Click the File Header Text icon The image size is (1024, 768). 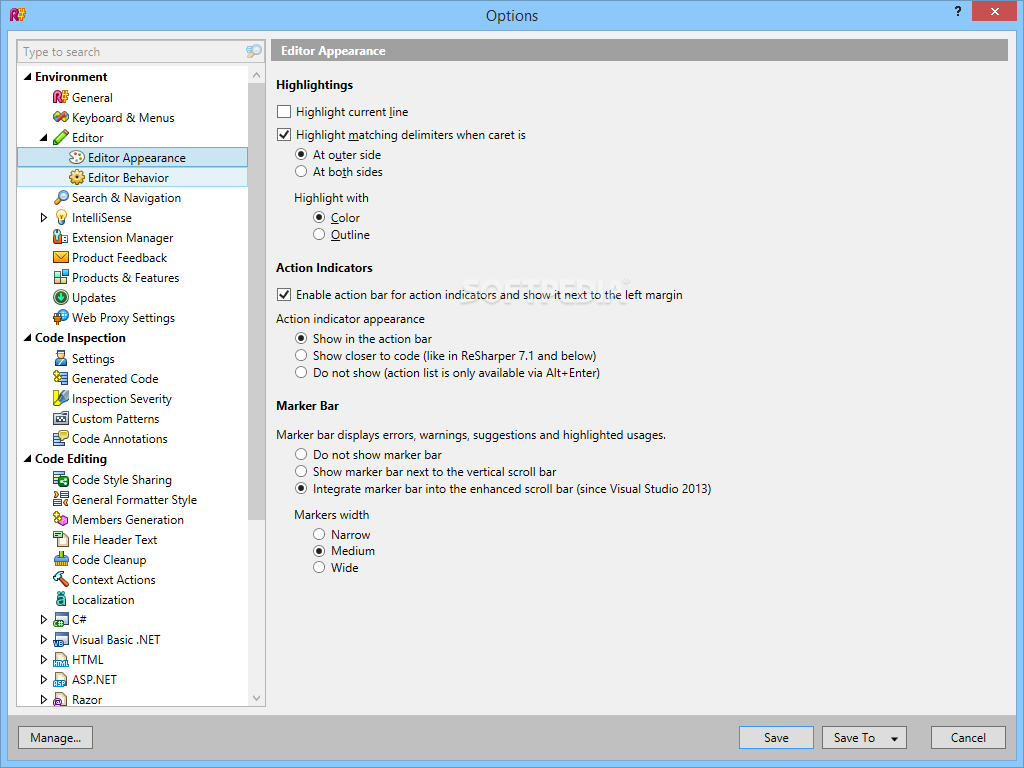[61, 539]
